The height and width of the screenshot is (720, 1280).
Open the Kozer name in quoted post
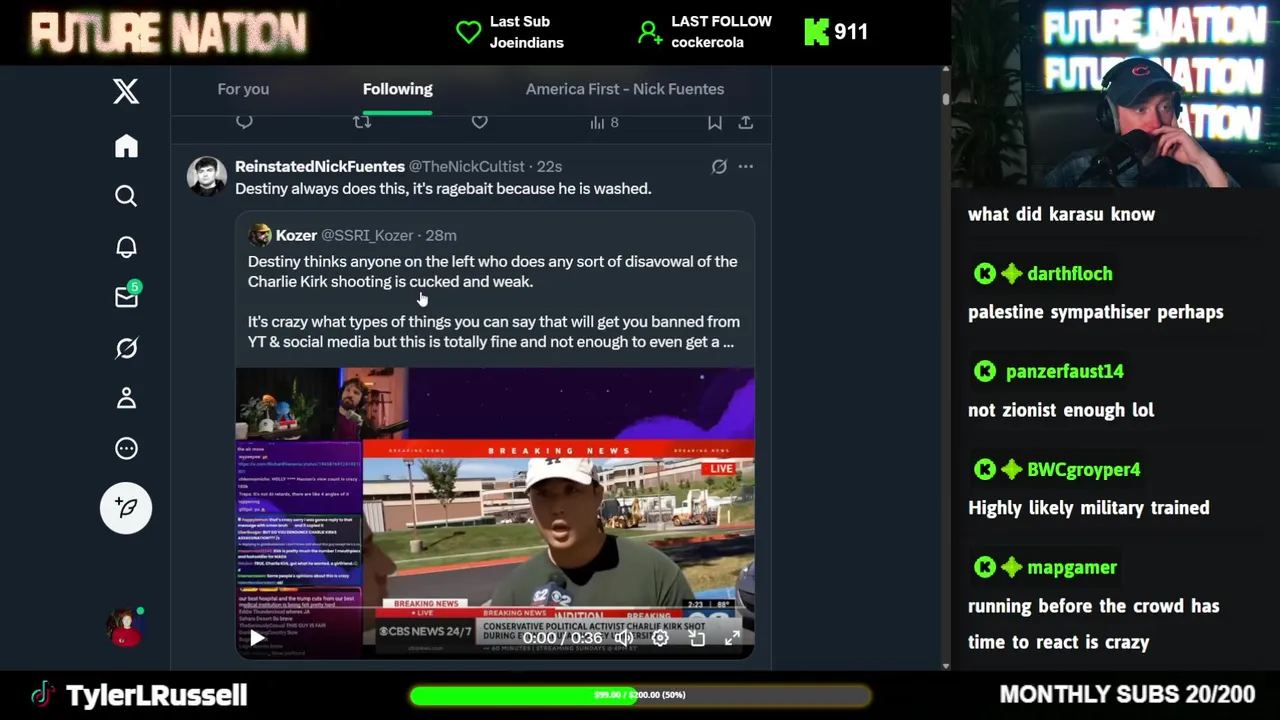[x=296, y=235]
